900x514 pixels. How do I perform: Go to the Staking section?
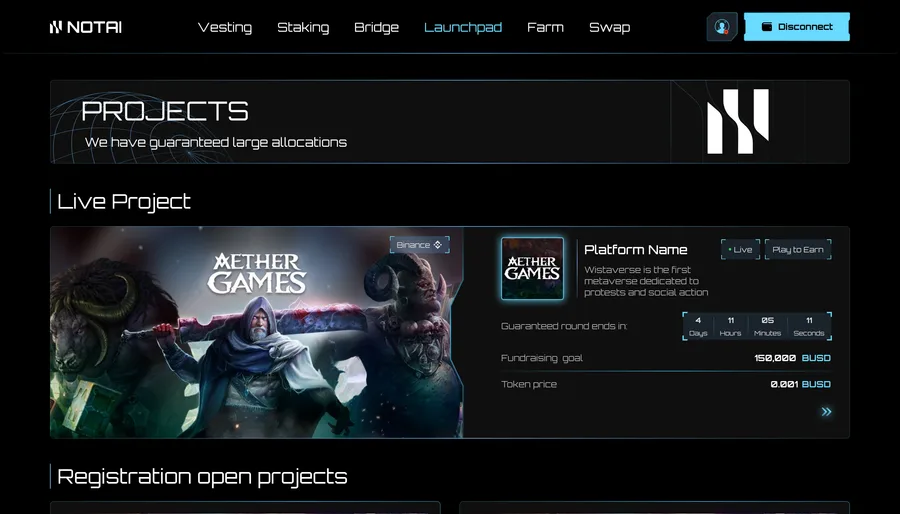click(303, 27)
